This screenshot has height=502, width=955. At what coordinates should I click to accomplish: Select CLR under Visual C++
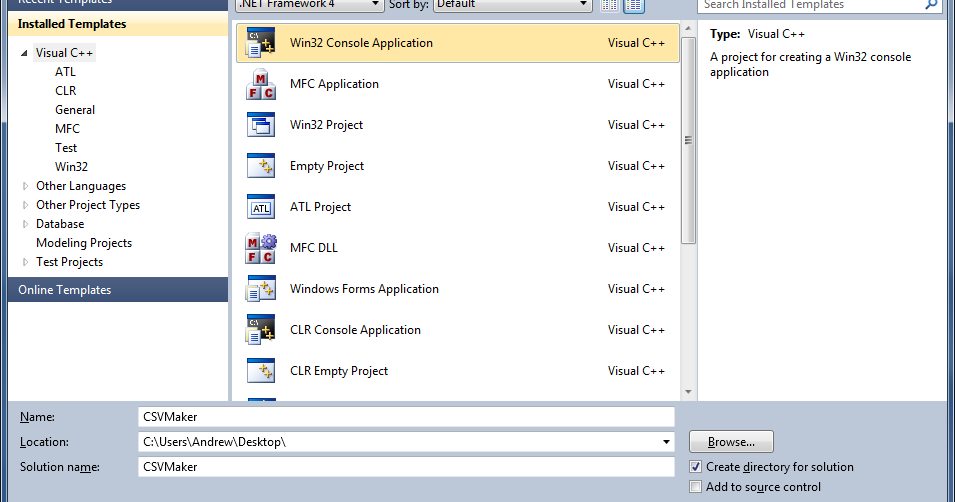pos(66,91)
